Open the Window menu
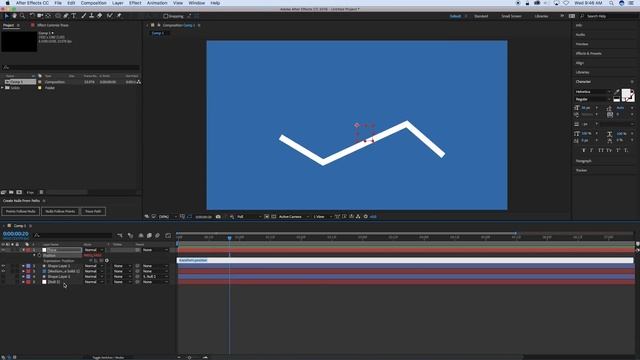Viewport: 640px width, 360px height. tap(197, 3)
